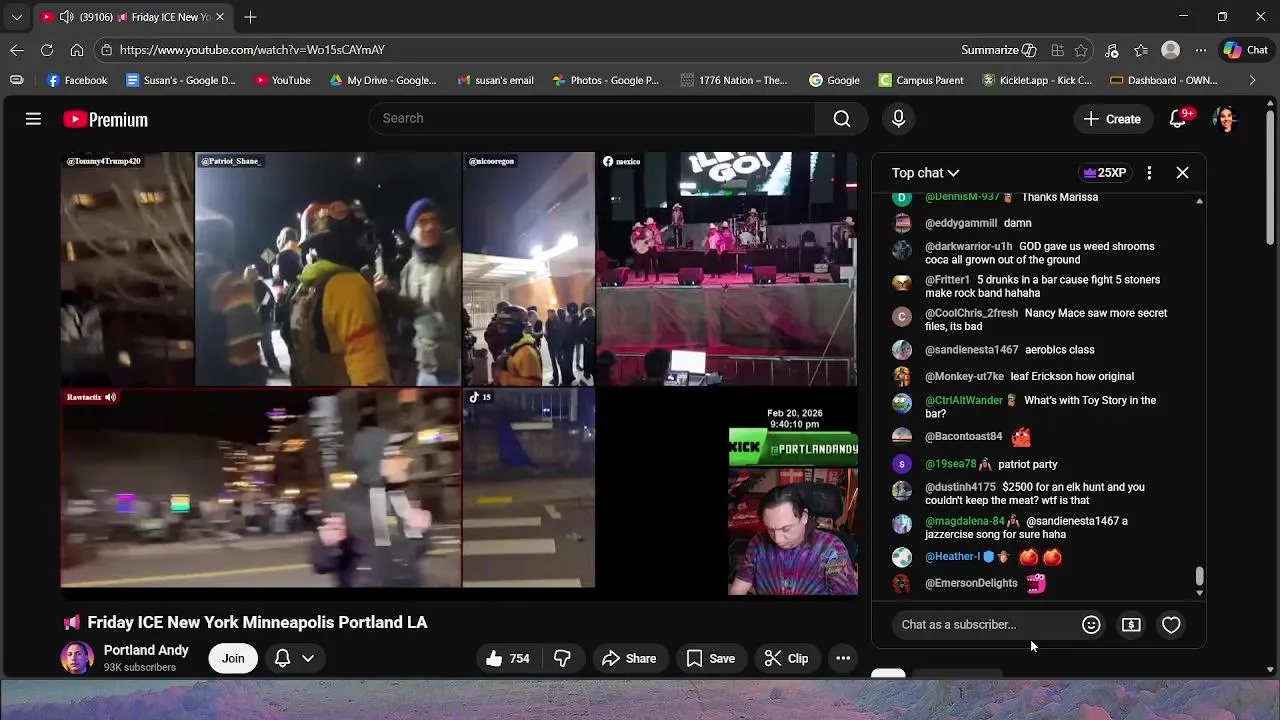Open the Portland Andy channel name
1280x720 pixels.
coord(146,650)
